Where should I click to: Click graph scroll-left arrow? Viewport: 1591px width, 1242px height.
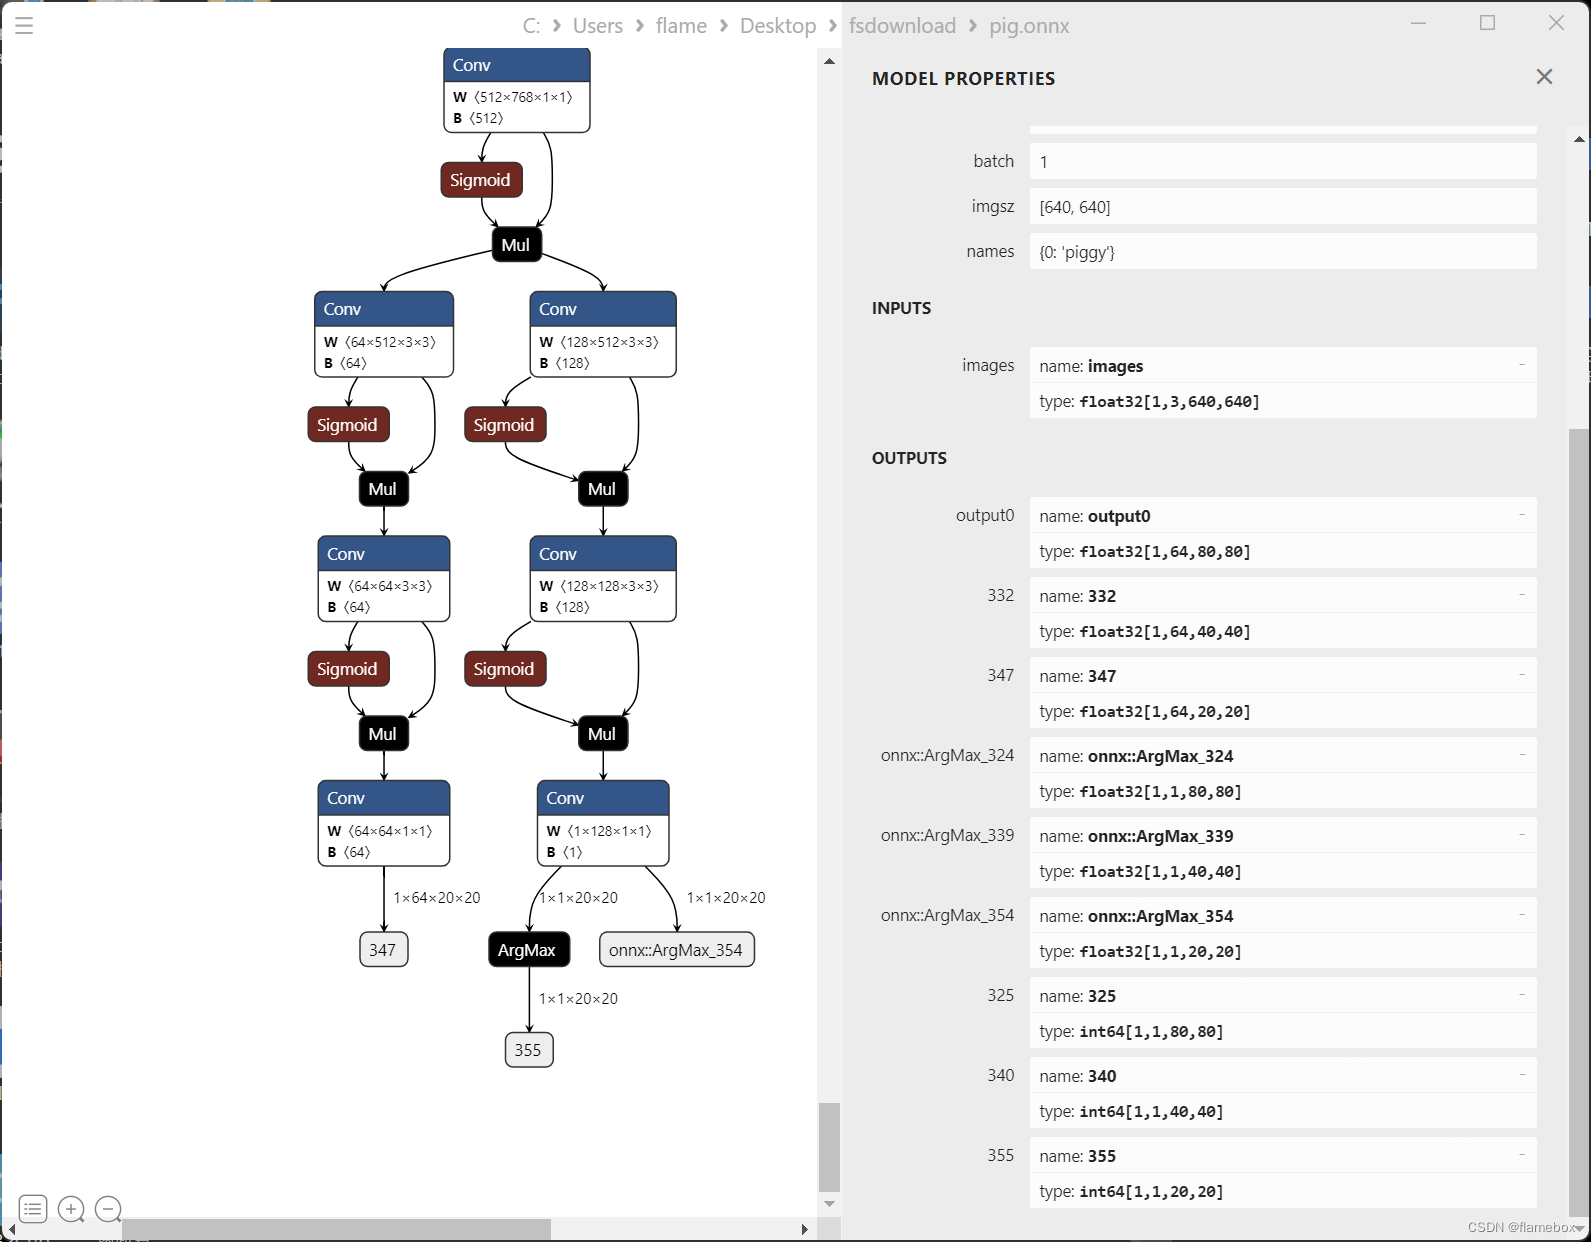click(11, 1229)
